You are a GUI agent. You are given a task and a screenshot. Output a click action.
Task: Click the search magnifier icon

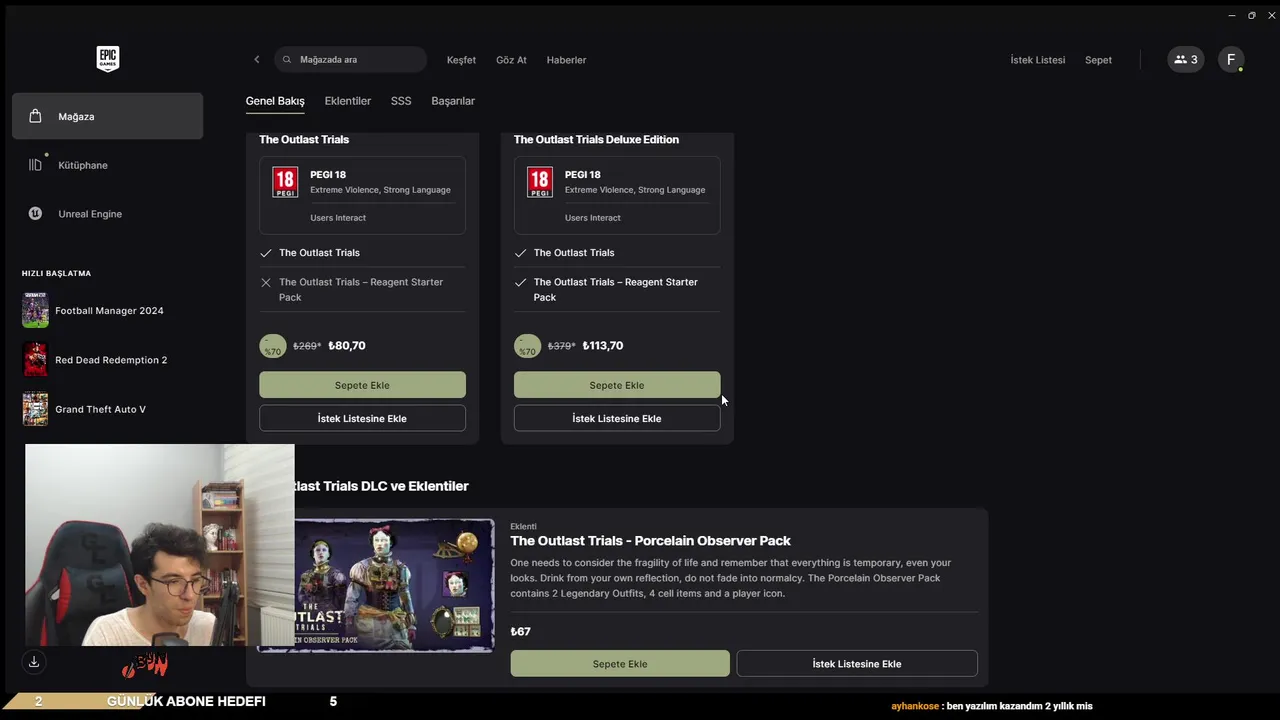tap(289, 60)
